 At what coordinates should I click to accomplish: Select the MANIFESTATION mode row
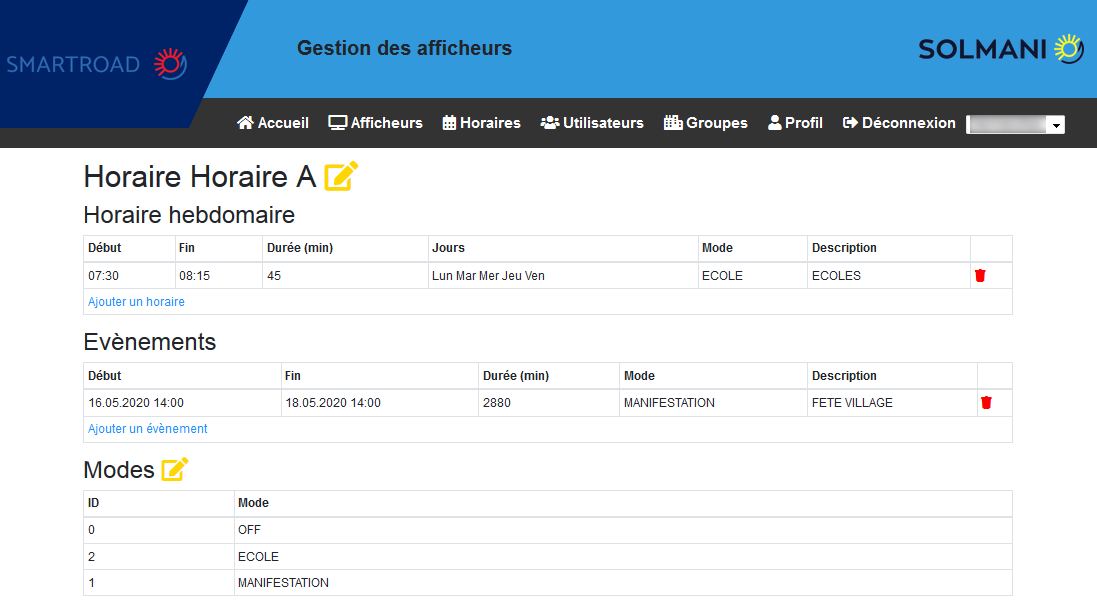(x=283, y=583)
